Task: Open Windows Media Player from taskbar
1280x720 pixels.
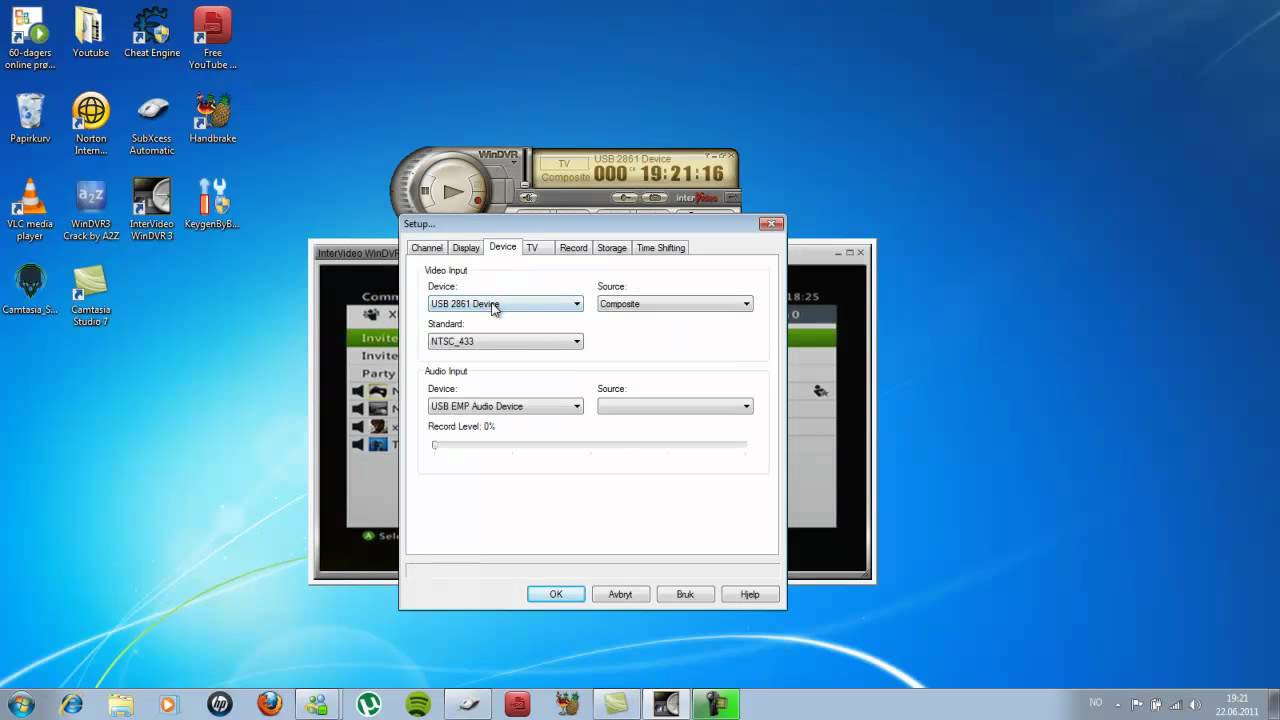Action: (170, 705)
